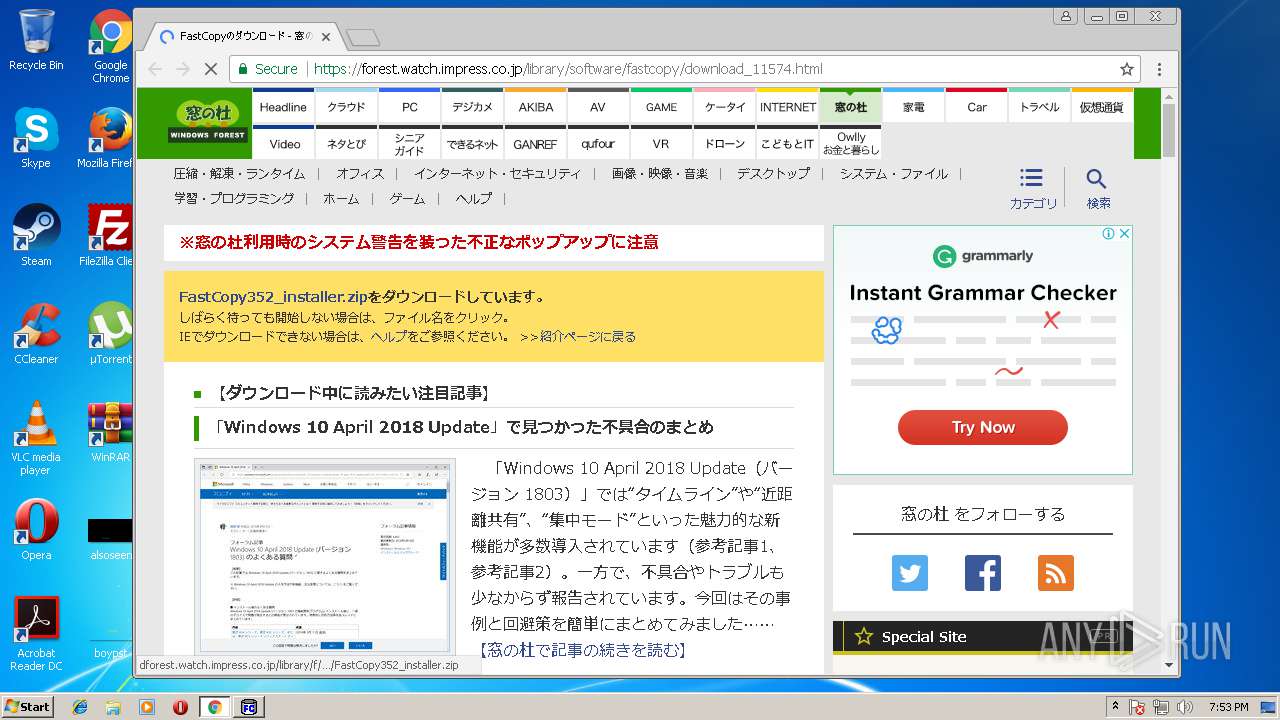Click Grammarly Try Now button
Screen dimensions: 1280x720
click(982, 427)
